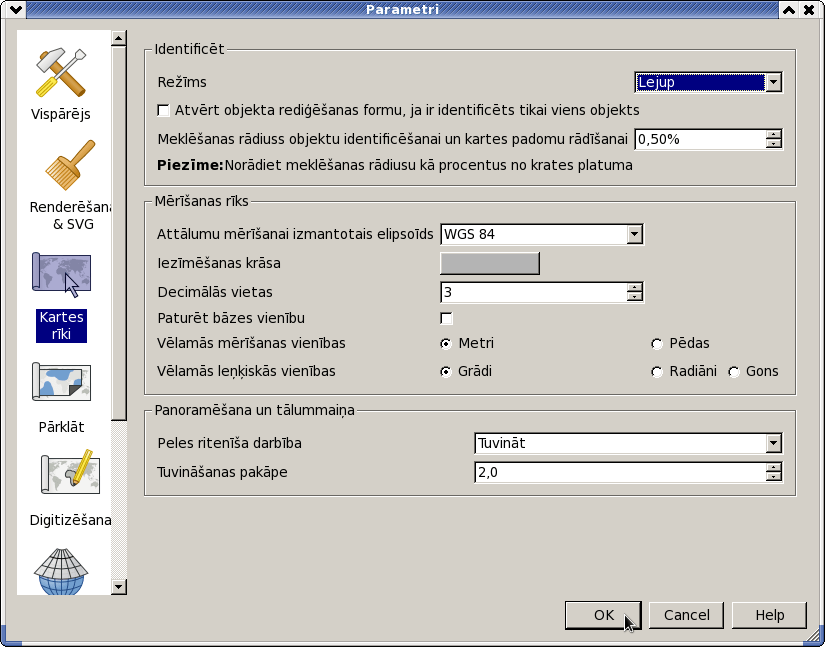Click the Kartes rīki label
825x647 pixels.
coord(62,326)
